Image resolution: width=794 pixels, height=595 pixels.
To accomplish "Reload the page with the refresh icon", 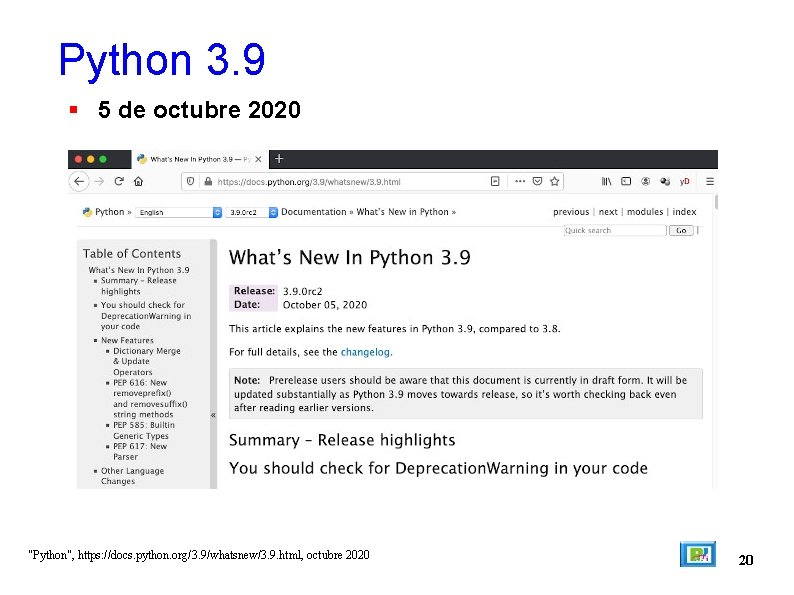I will point(119,181).
